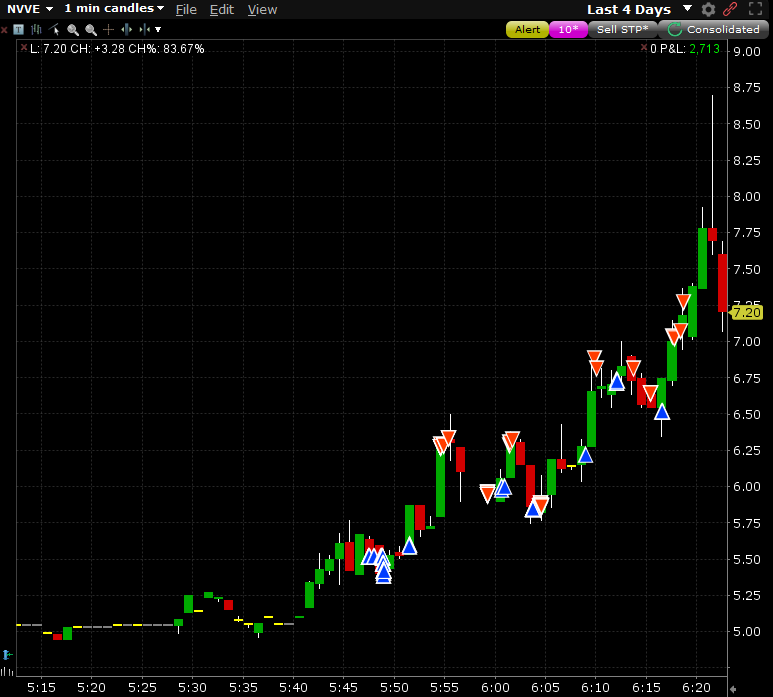The width and height of the screenshot is (773, 697).
Task: Click the 5:15 time axis label
Action: point(41,688)
